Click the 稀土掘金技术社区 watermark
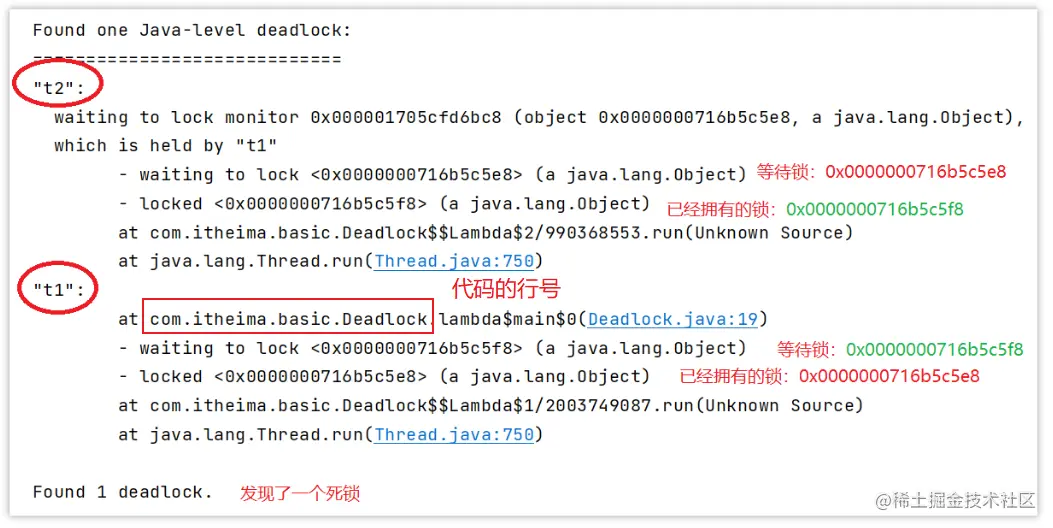Viewport: 1053px width, 528px height. 954,499
